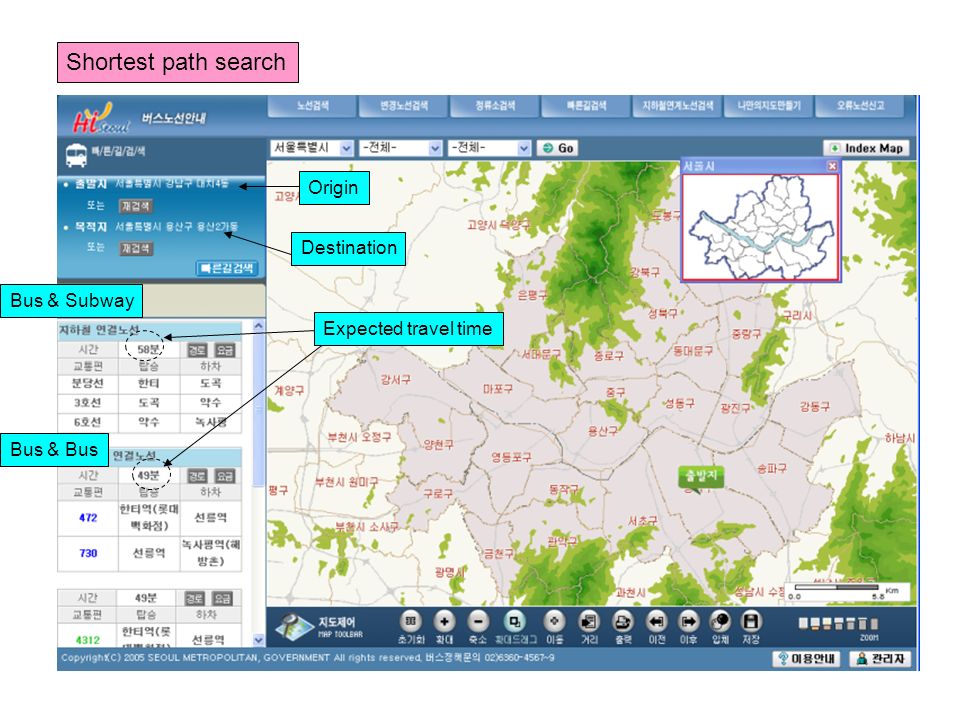Screen dimensions: 960x720
Task: Click the 초기화 map reset icon
Action: [x=411, y=622]
